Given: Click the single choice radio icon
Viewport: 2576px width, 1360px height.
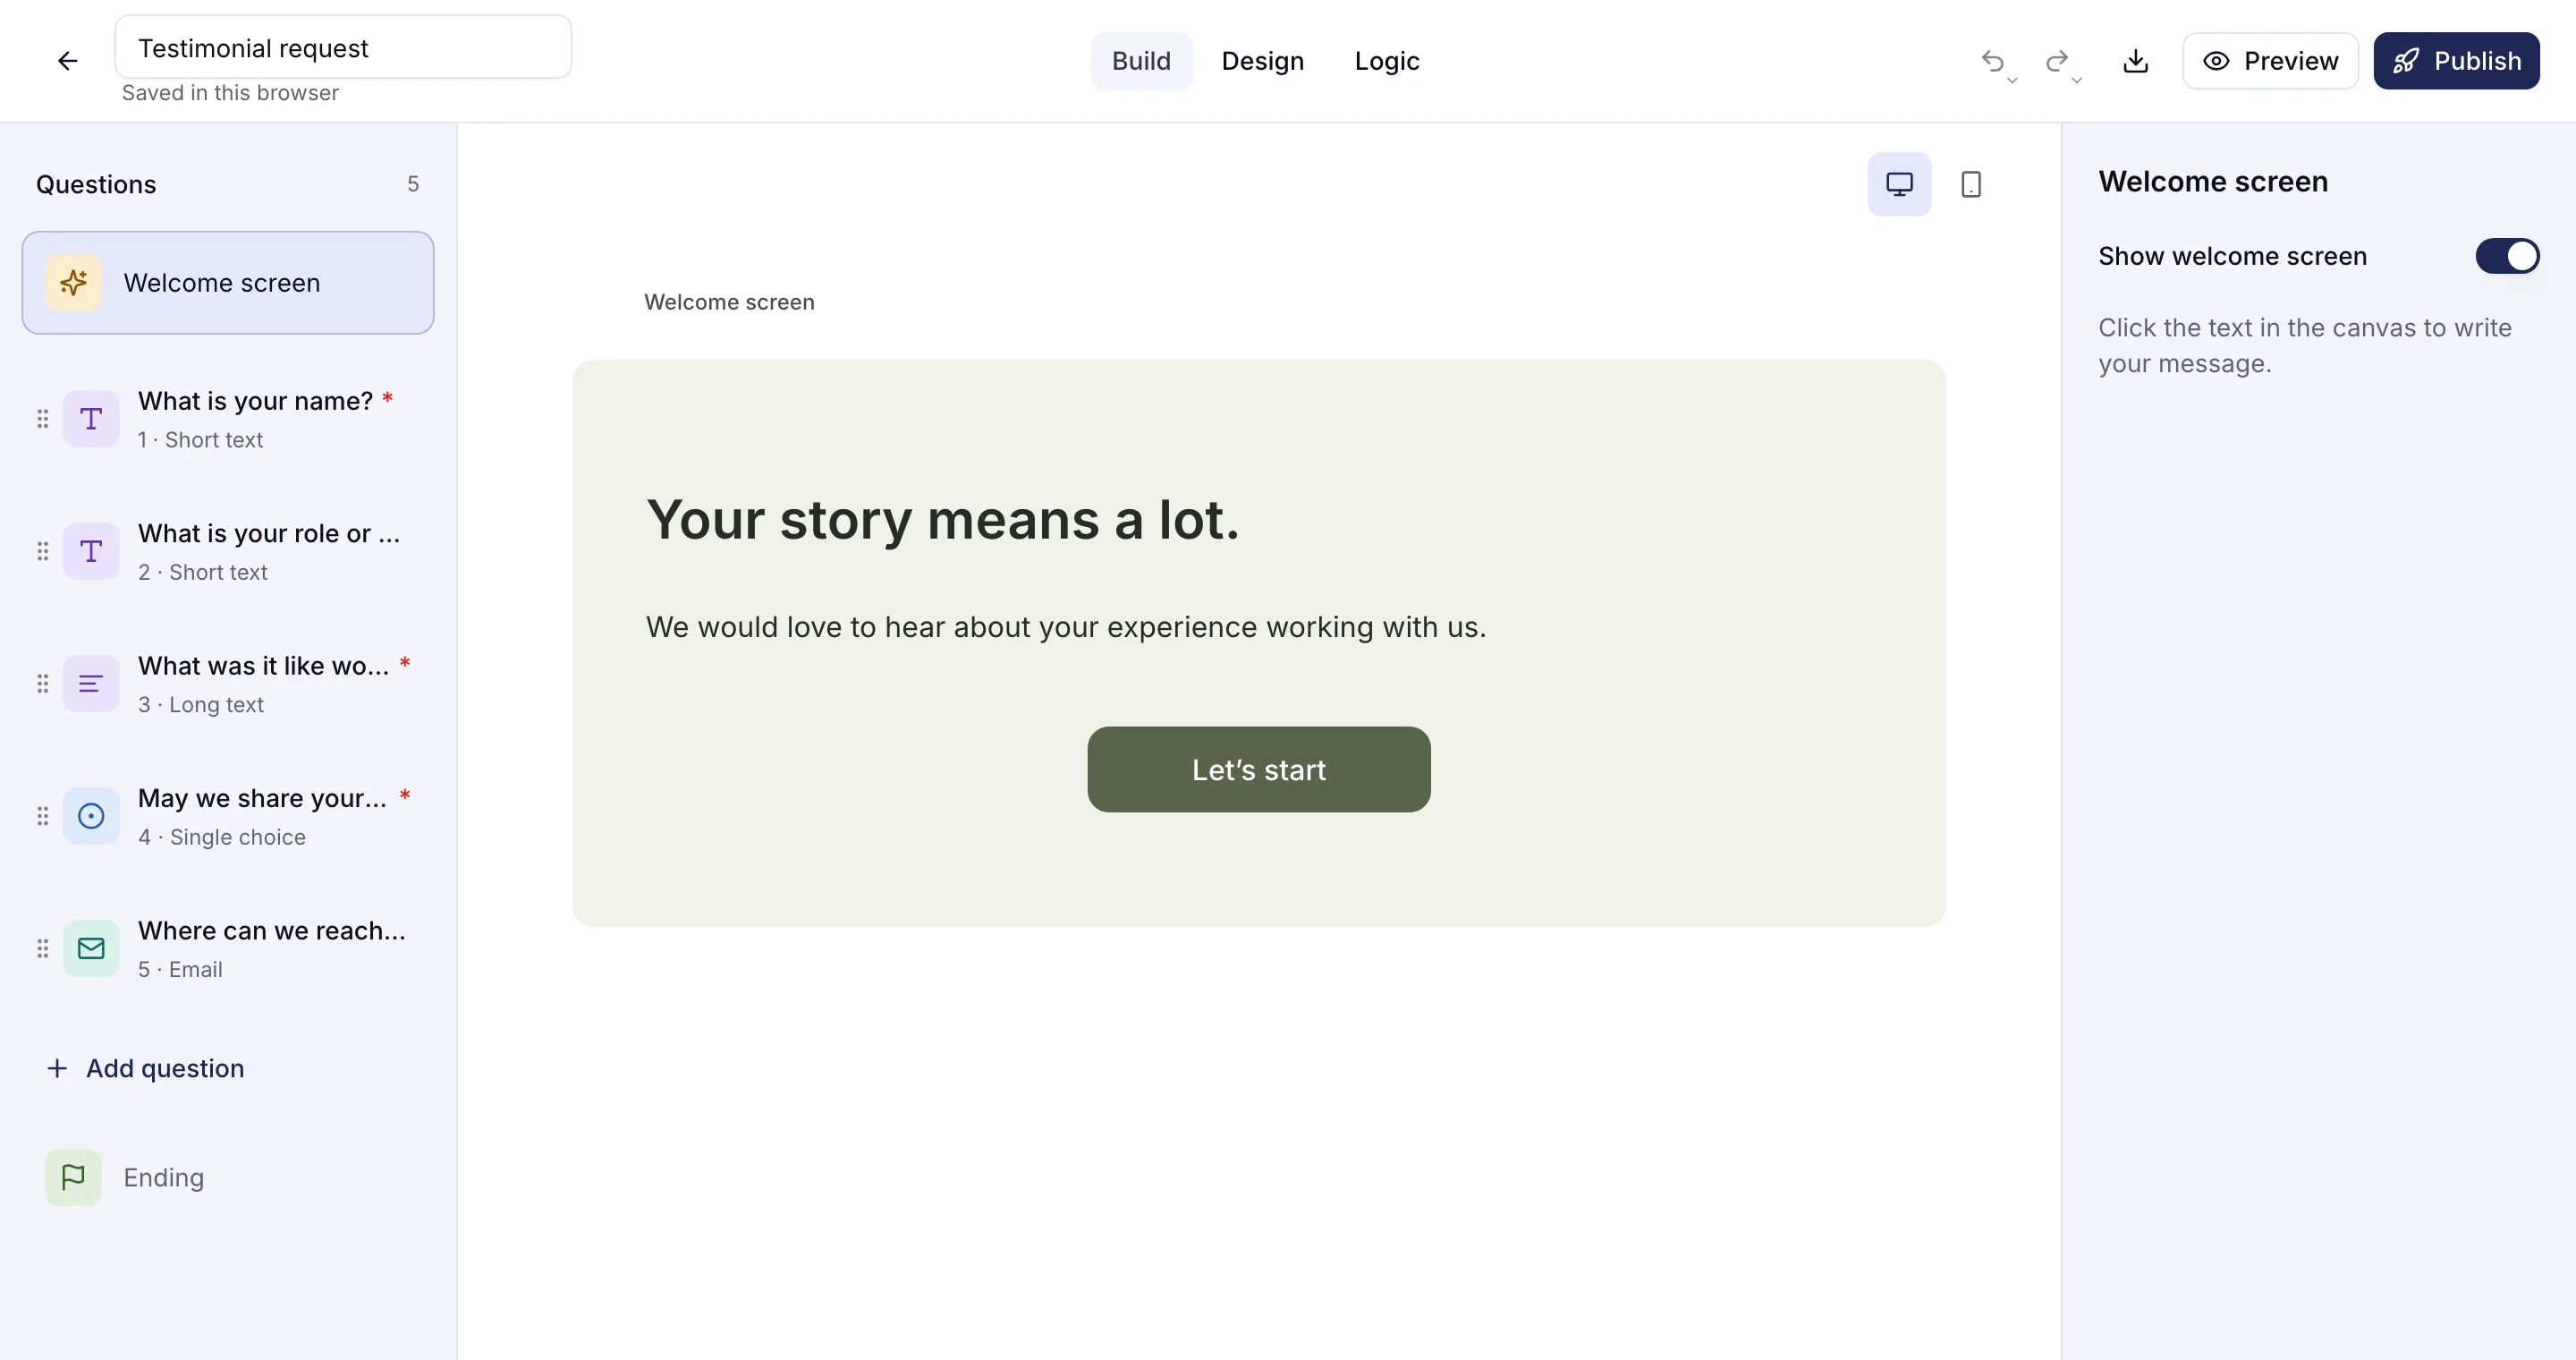Looking at the screenshot, I should [91, 816].
